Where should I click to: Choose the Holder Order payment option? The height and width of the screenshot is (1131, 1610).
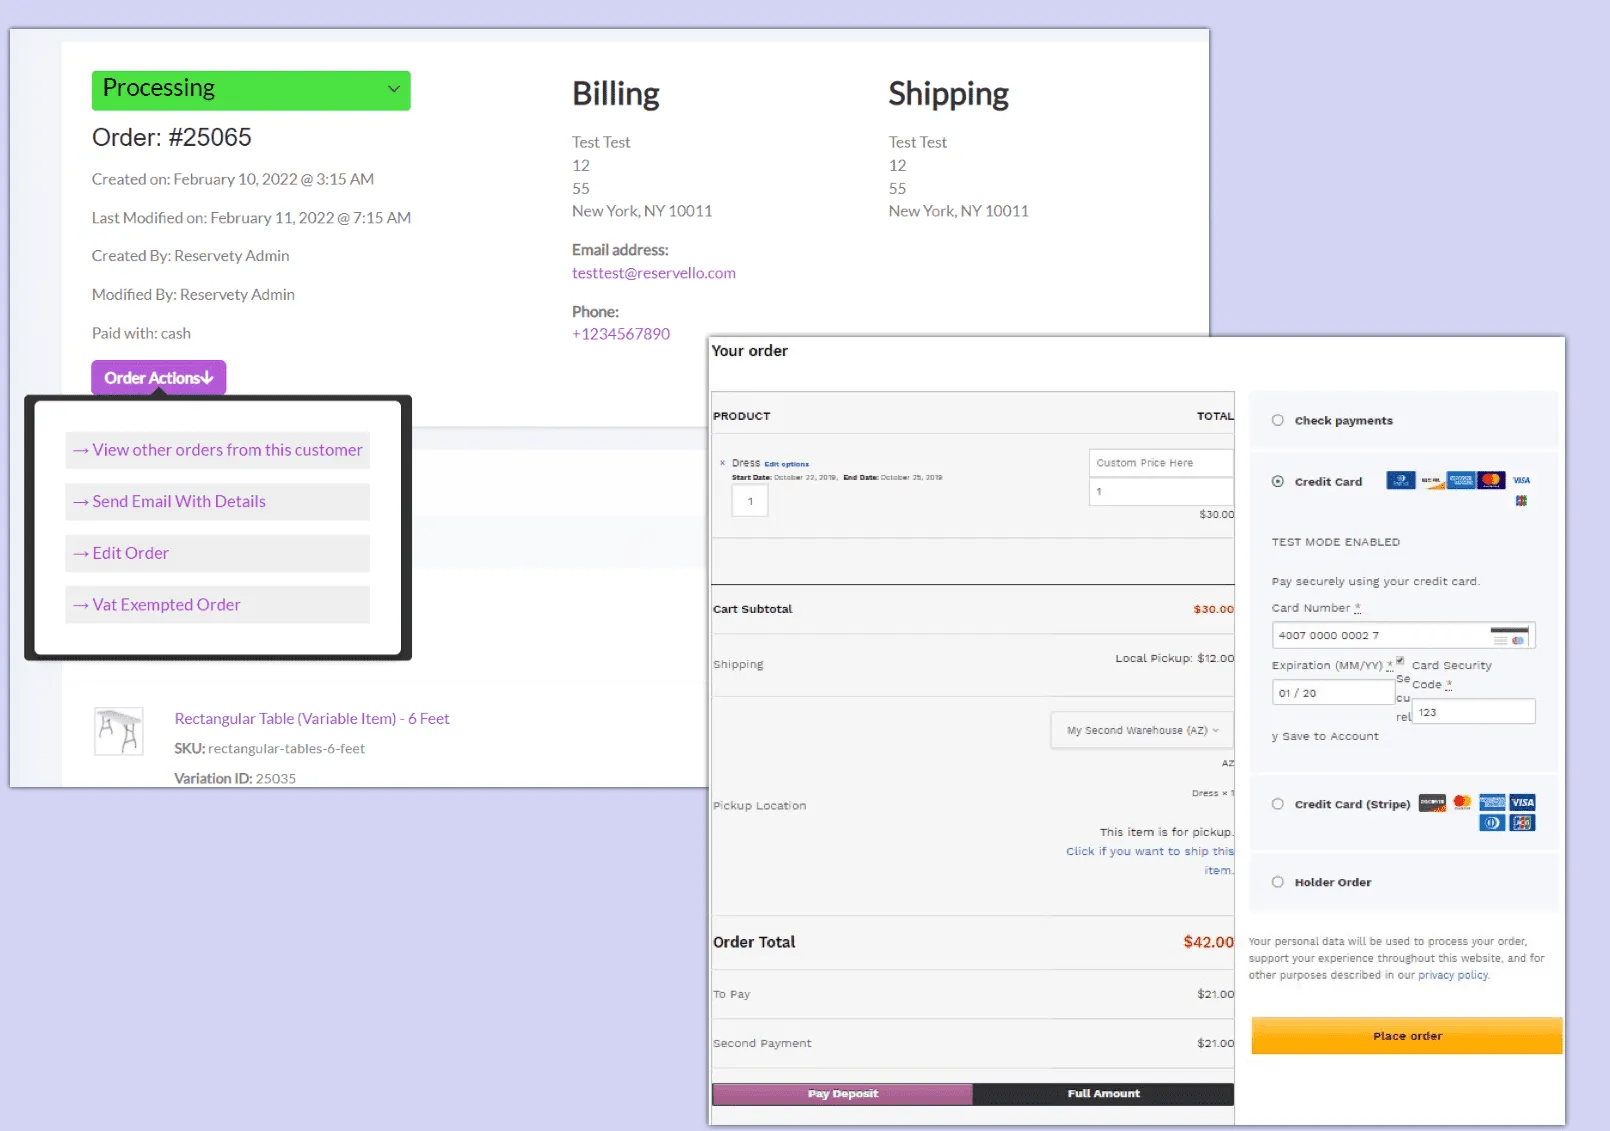click(1277, 882)
